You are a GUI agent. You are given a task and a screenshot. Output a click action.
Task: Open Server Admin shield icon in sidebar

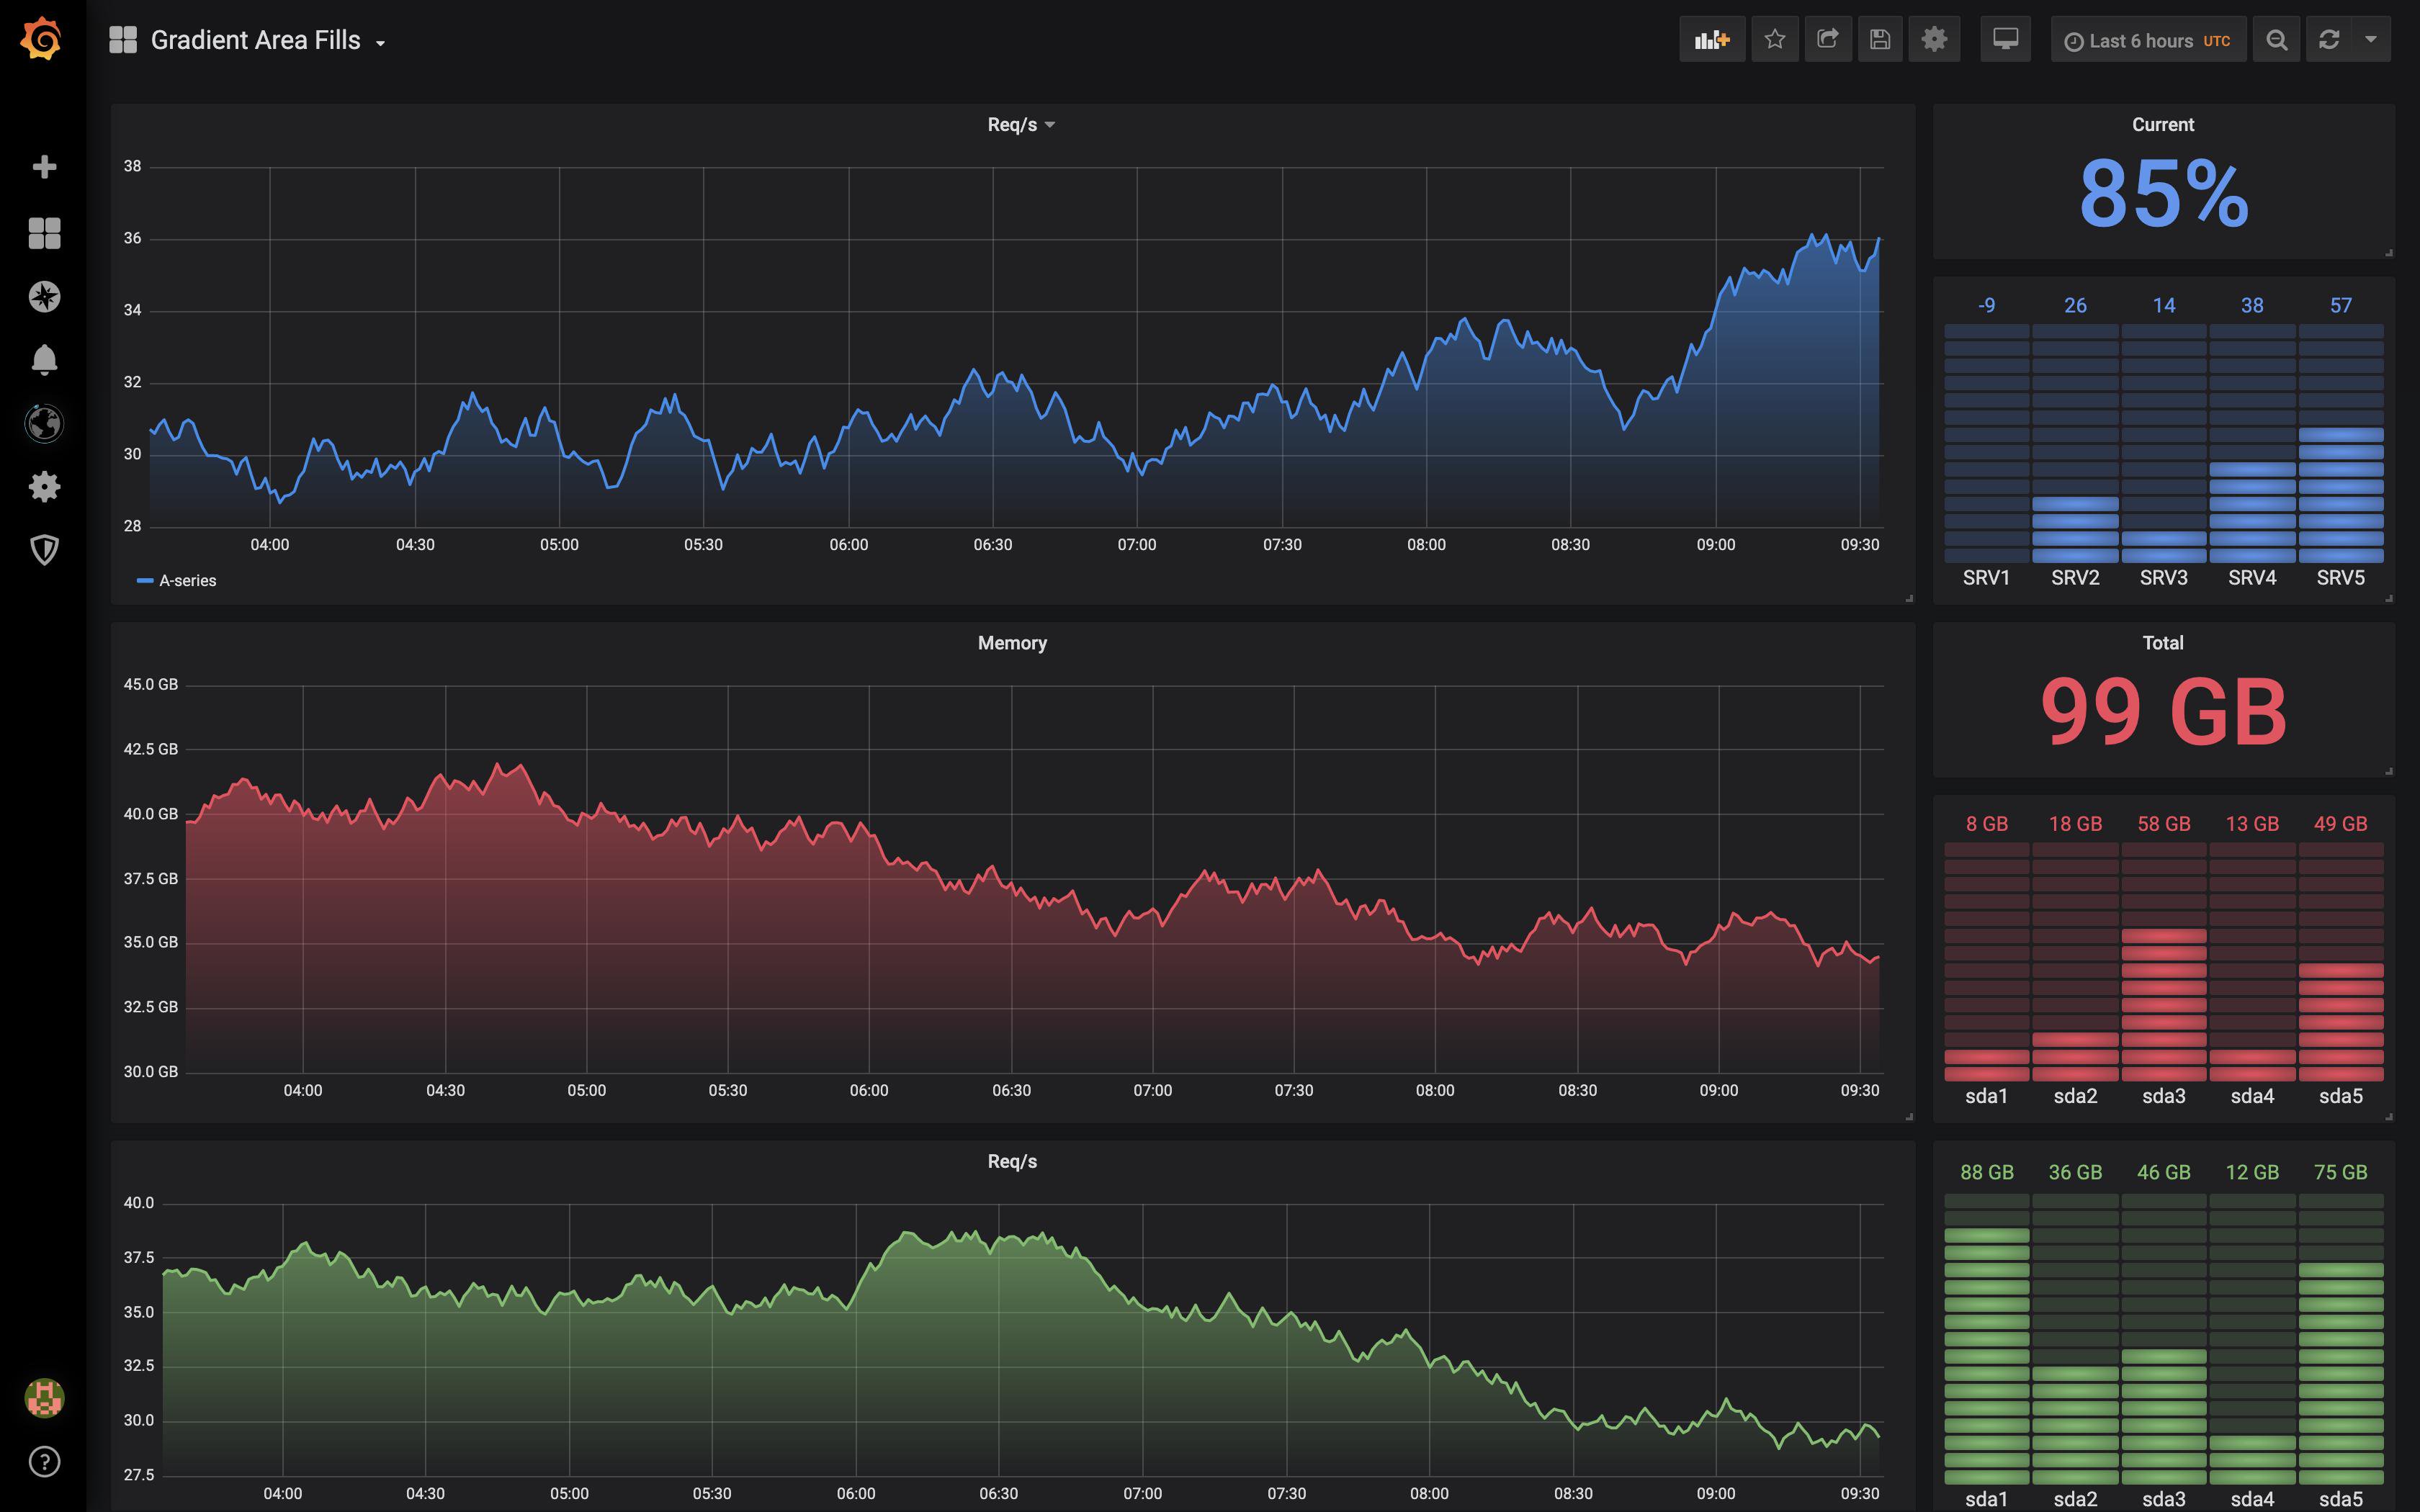[x=44, y=549]
